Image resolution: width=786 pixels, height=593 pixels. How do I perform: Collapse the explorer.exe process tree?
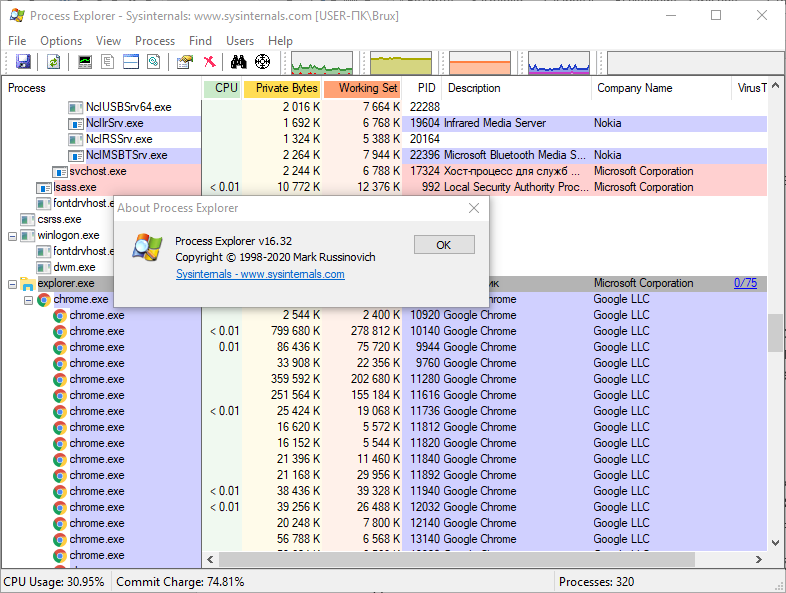point(13,283)
